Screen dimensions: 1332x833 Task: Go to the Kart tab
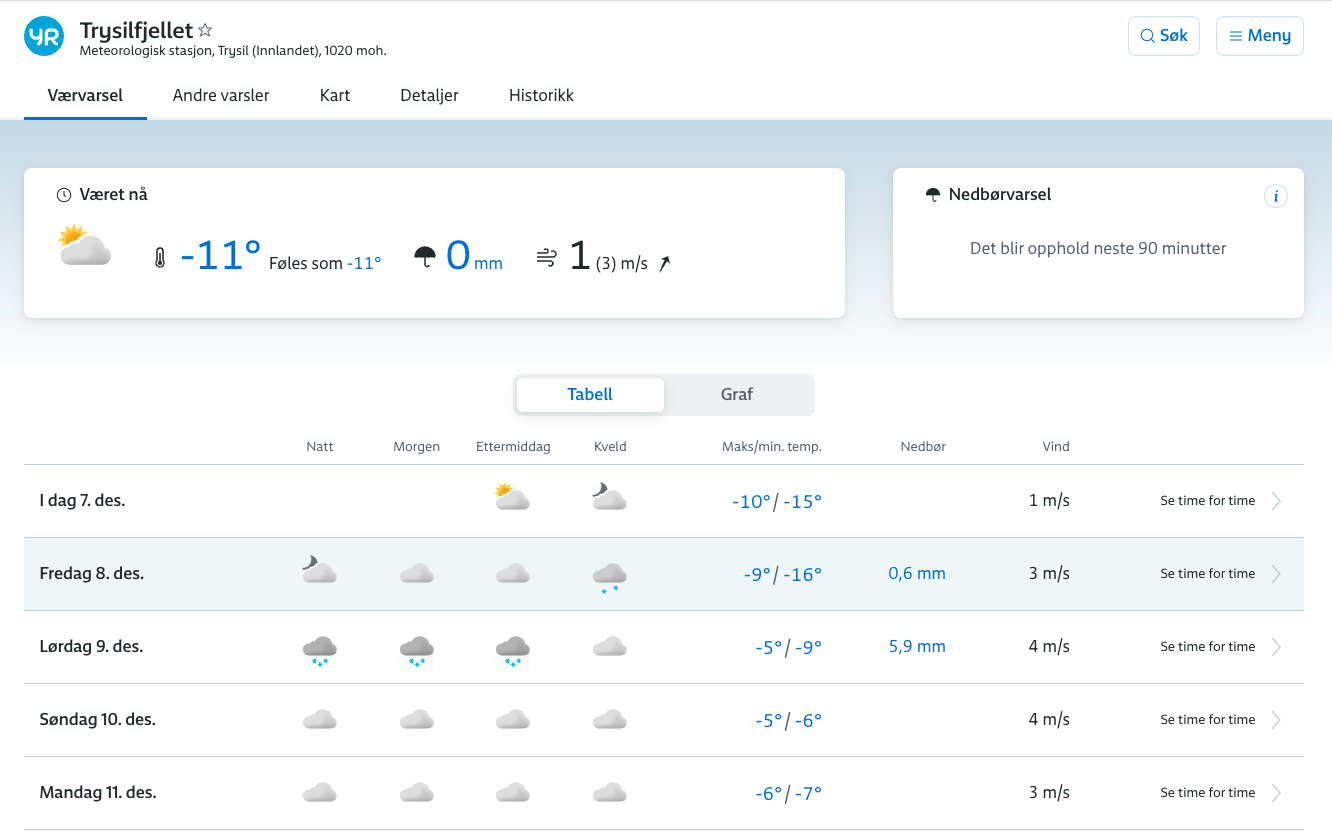335,96
